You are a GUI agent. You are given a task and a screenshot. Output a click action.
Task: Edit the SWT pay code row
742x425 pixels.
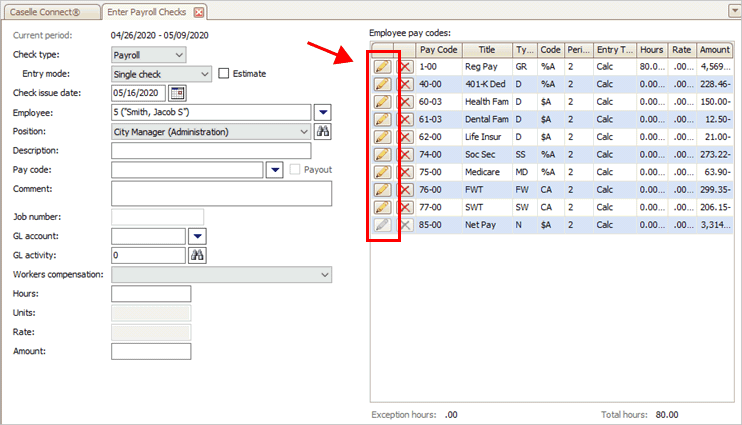382,207
